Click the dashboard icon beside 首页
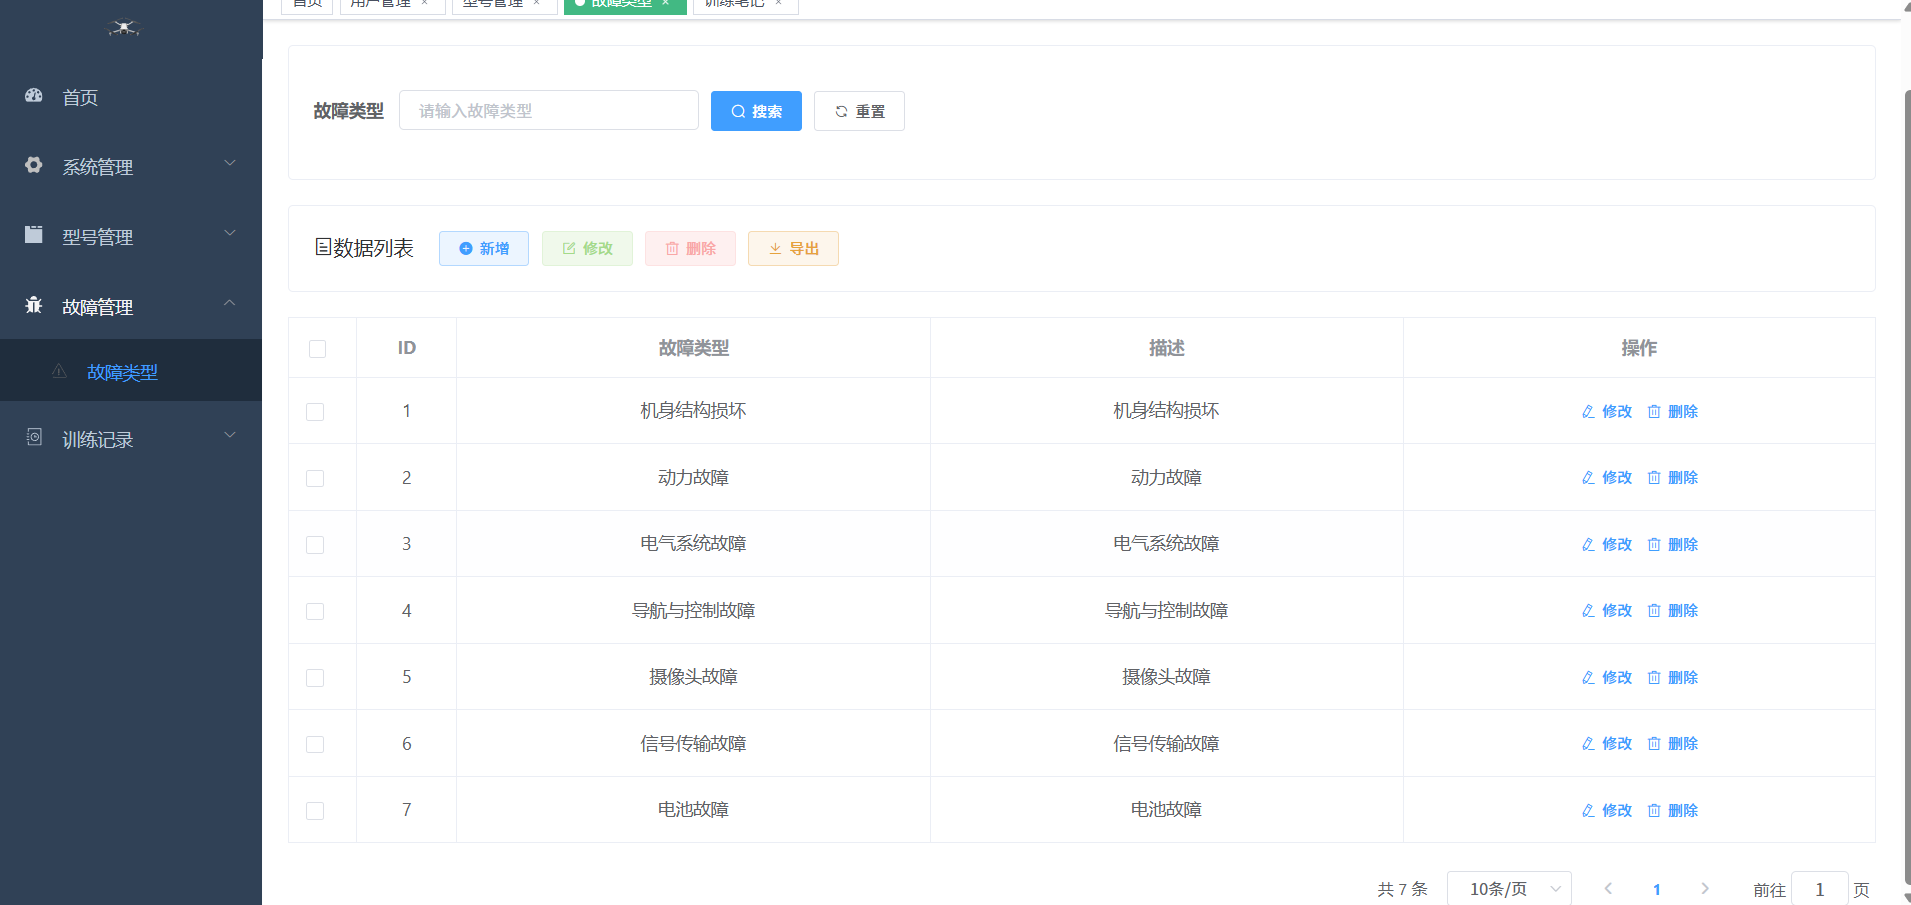 coord(34,96)
